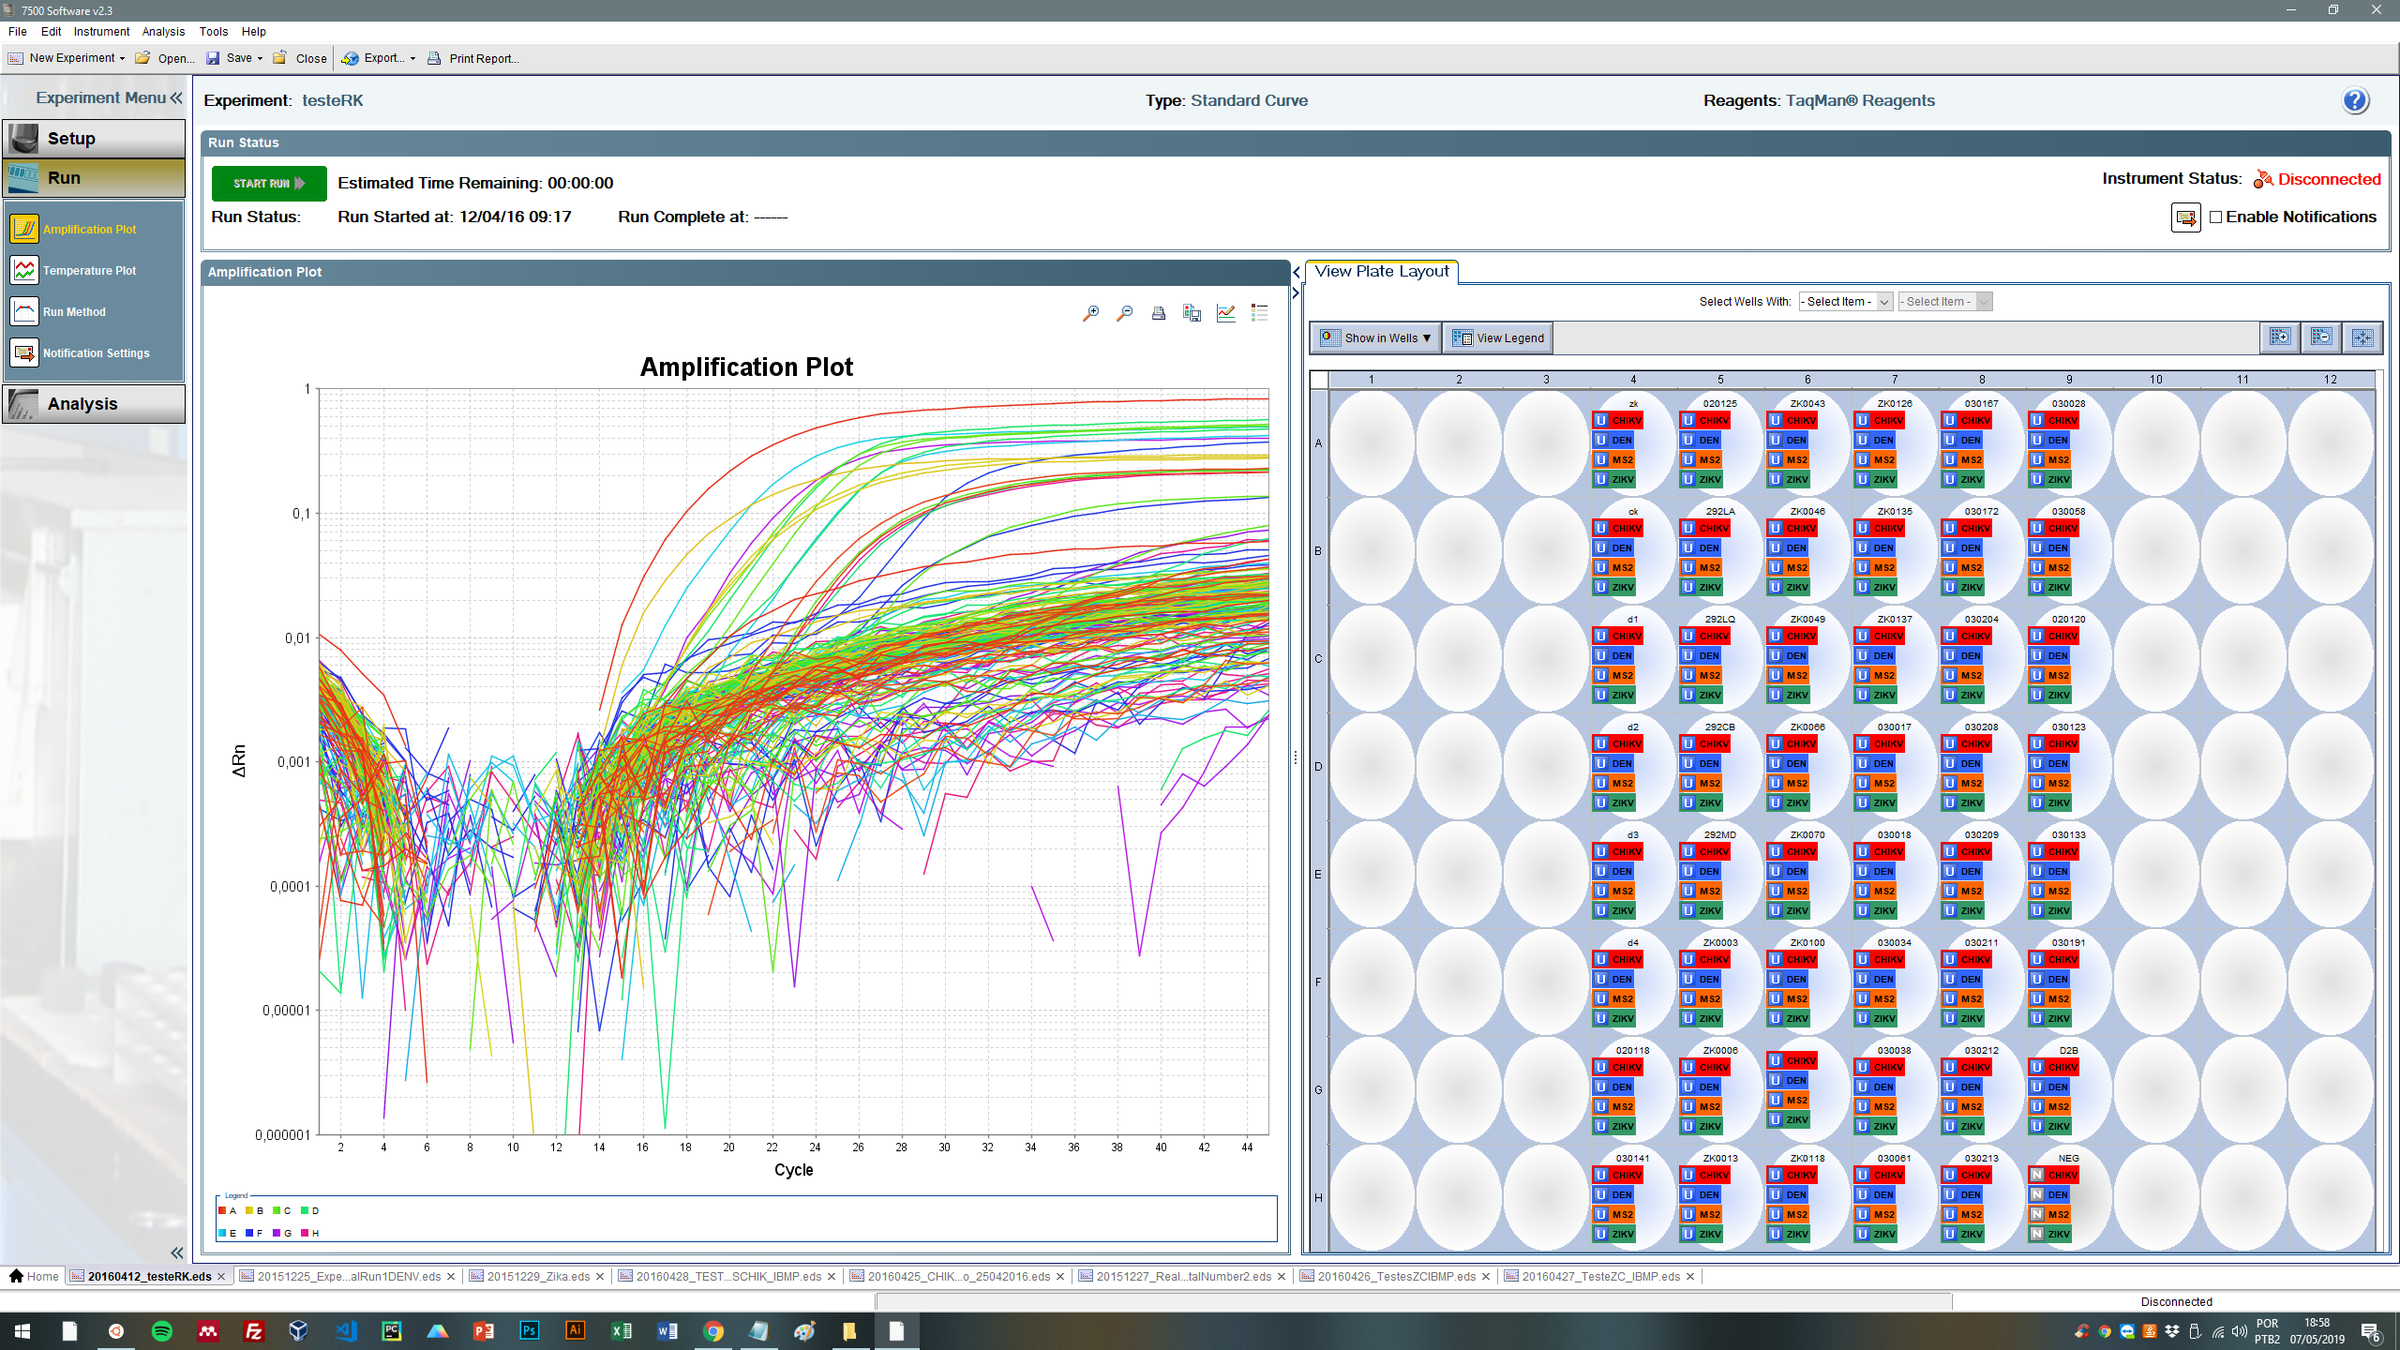2400x1350 pixels.
Task: Toggle the plot legend list icon
Action: tap(1260, 313)
